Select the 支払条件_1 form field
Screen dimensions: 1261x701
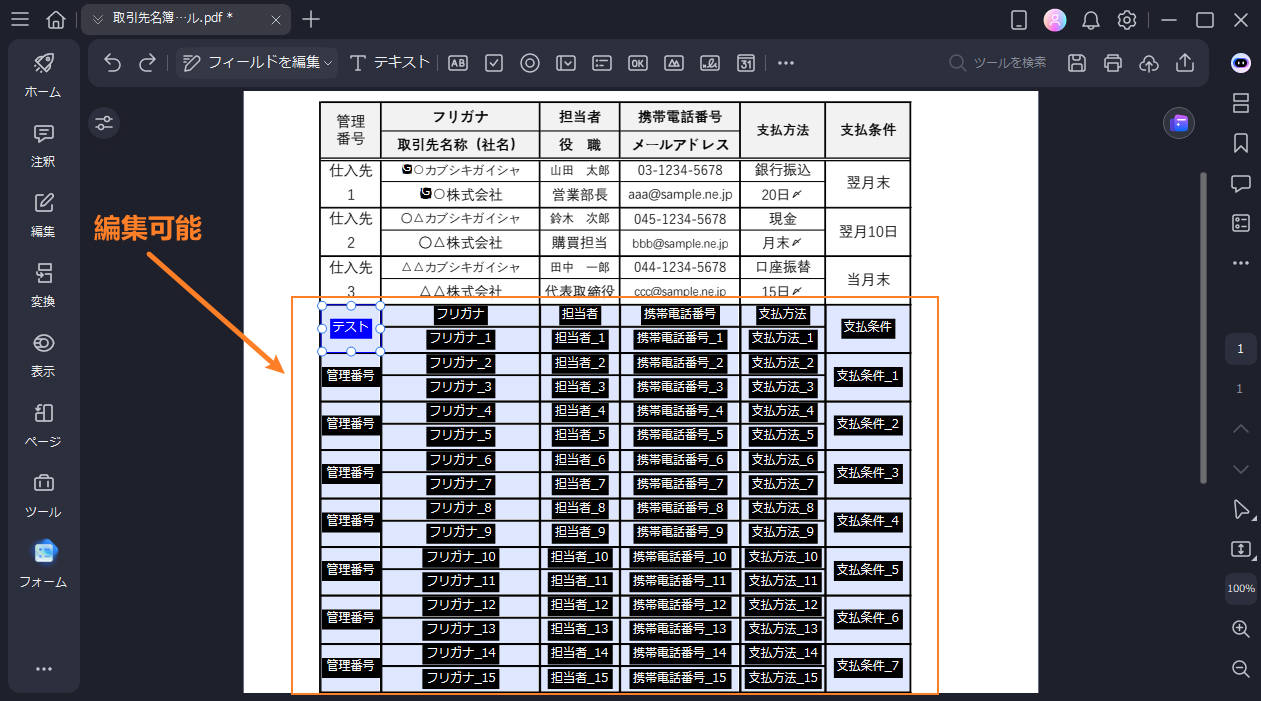(x=867, y=375)
